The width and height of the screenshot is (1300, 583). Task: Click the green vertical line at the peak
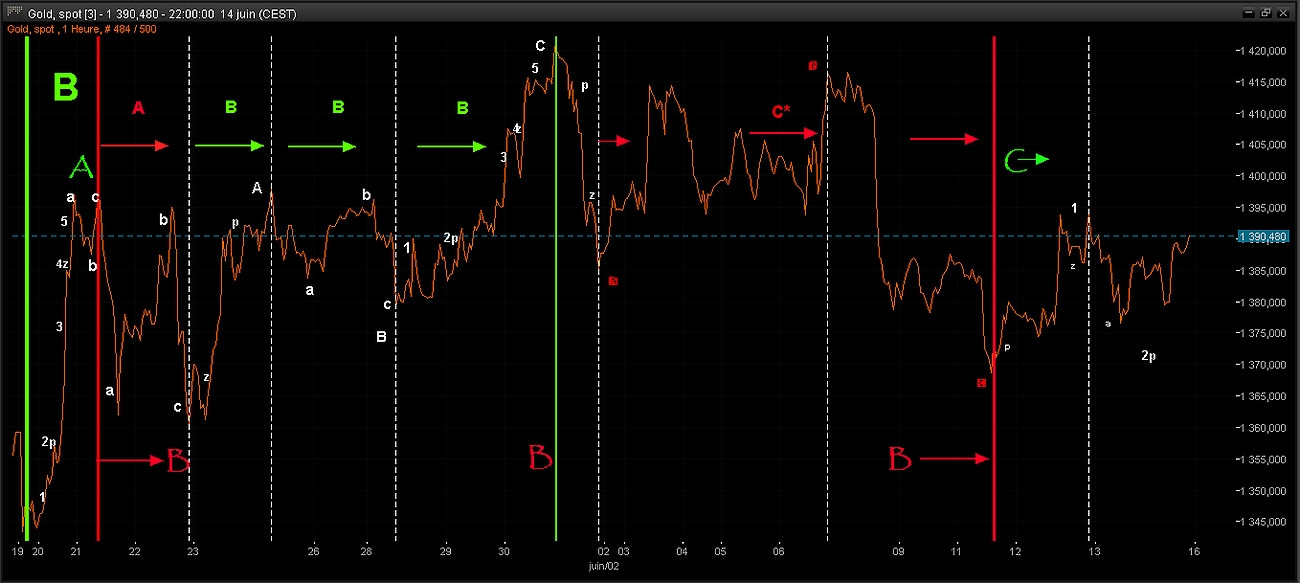point(557,300)
